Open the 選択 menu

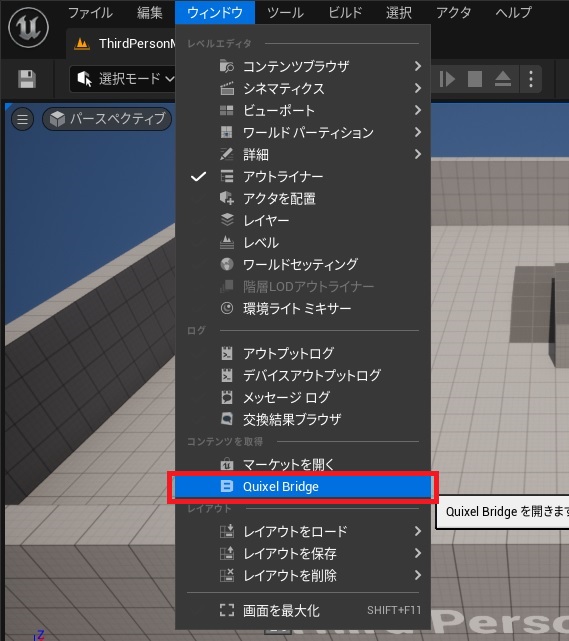(399, 13)
